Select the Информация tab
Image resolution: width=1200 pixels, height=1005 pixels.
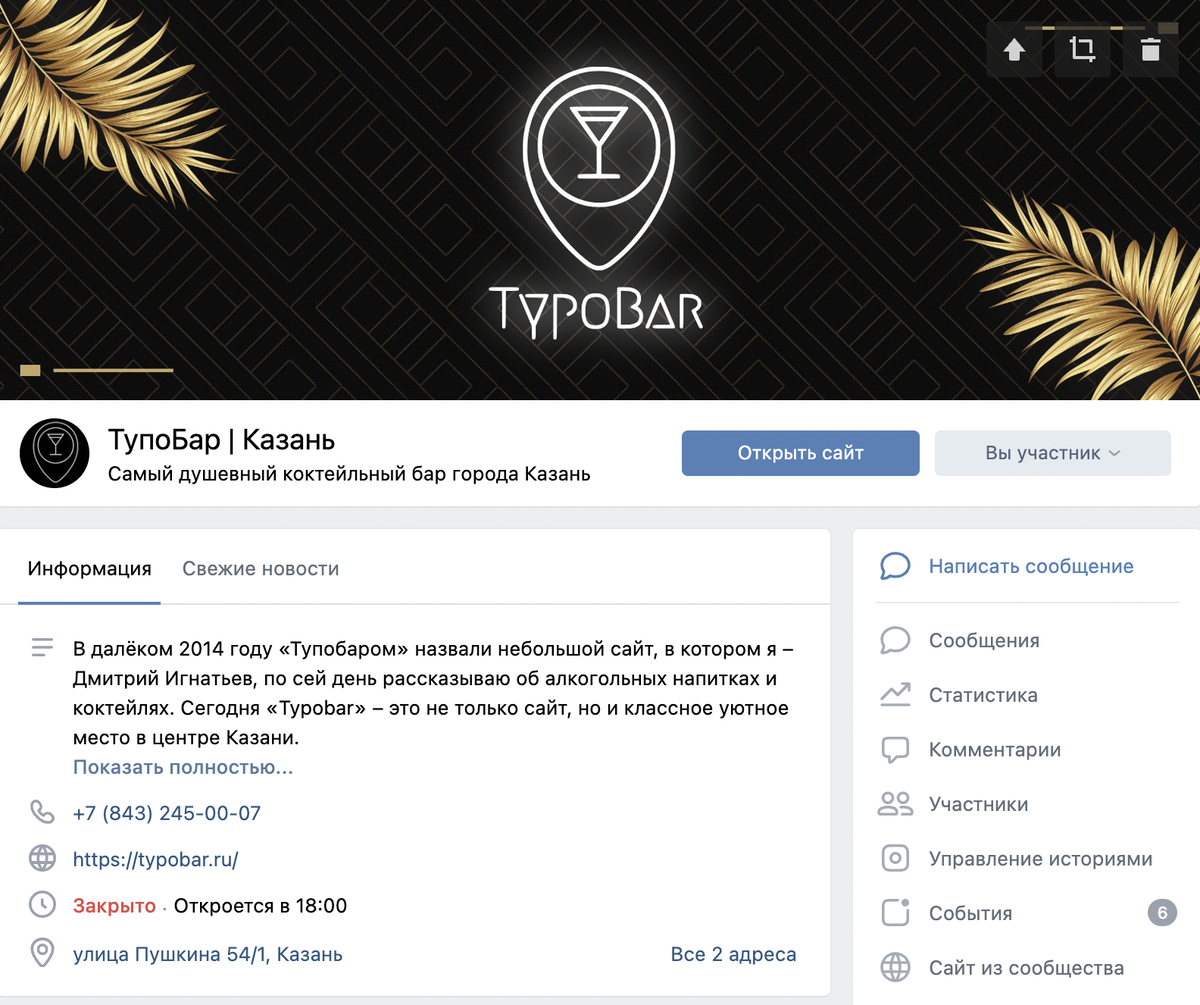coord(90,569)
